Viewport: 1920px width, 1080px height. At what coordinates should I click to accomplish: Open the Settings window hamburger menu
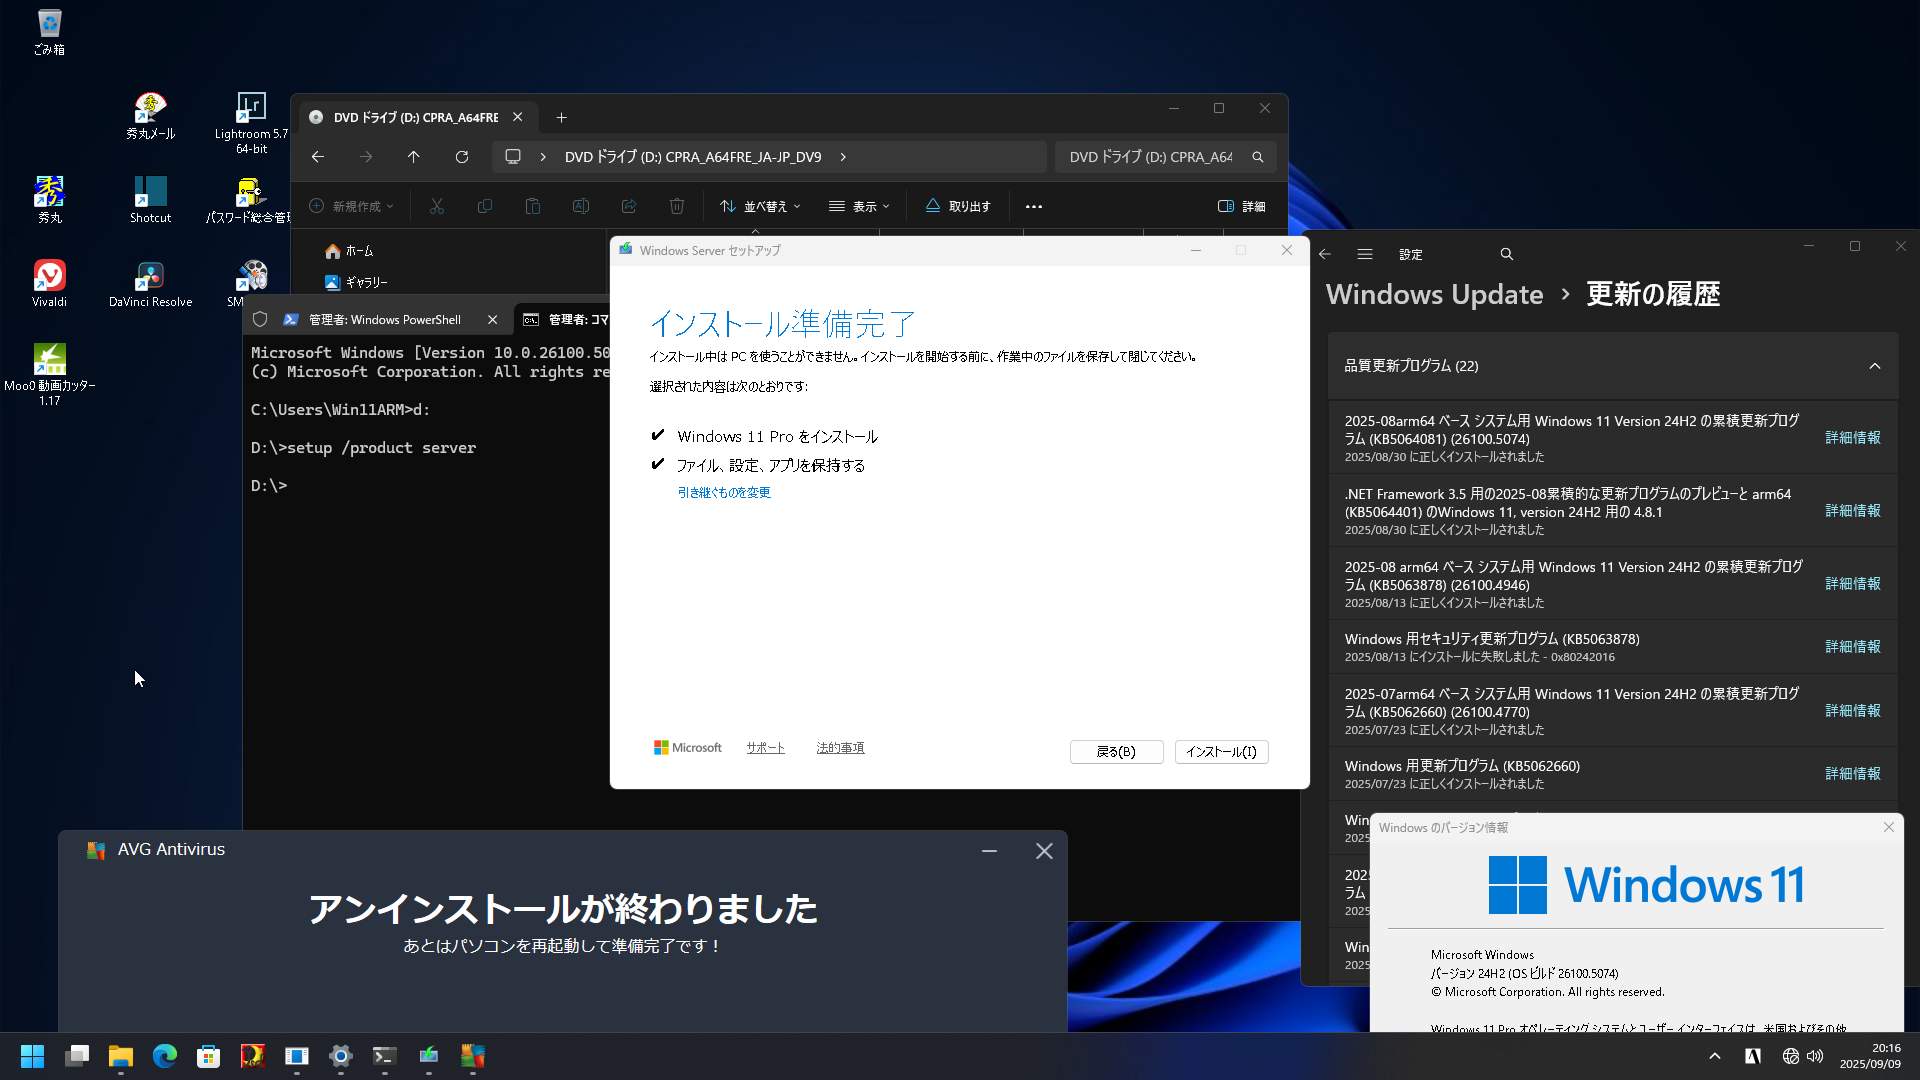(x=1364, y=254)
